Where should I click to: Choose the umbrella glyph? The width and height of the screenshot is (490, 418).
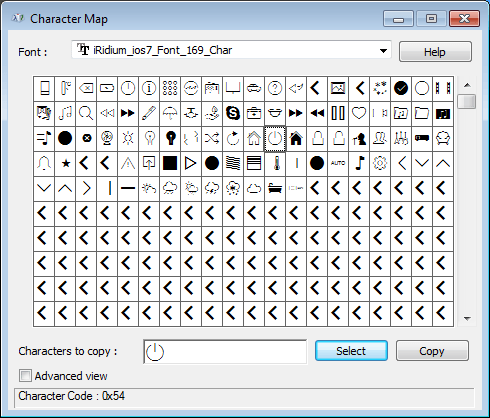click(x=170, y=113)
